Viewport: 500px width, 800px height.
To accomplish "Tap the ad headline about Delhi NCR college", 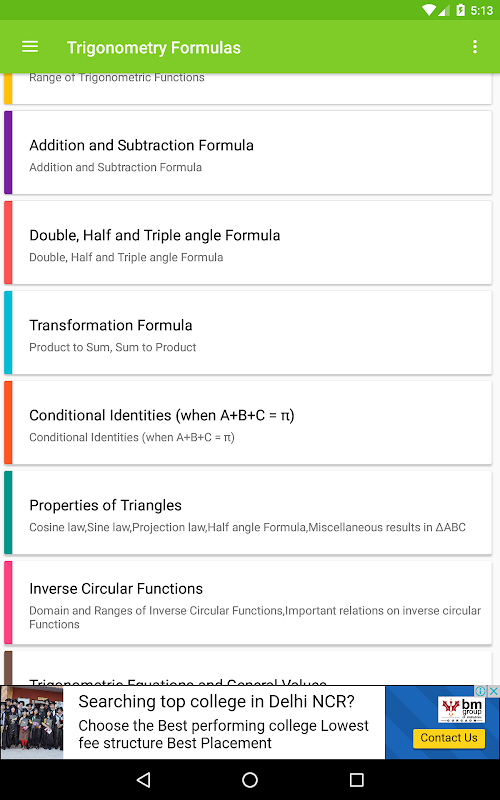I will point(216,702).
